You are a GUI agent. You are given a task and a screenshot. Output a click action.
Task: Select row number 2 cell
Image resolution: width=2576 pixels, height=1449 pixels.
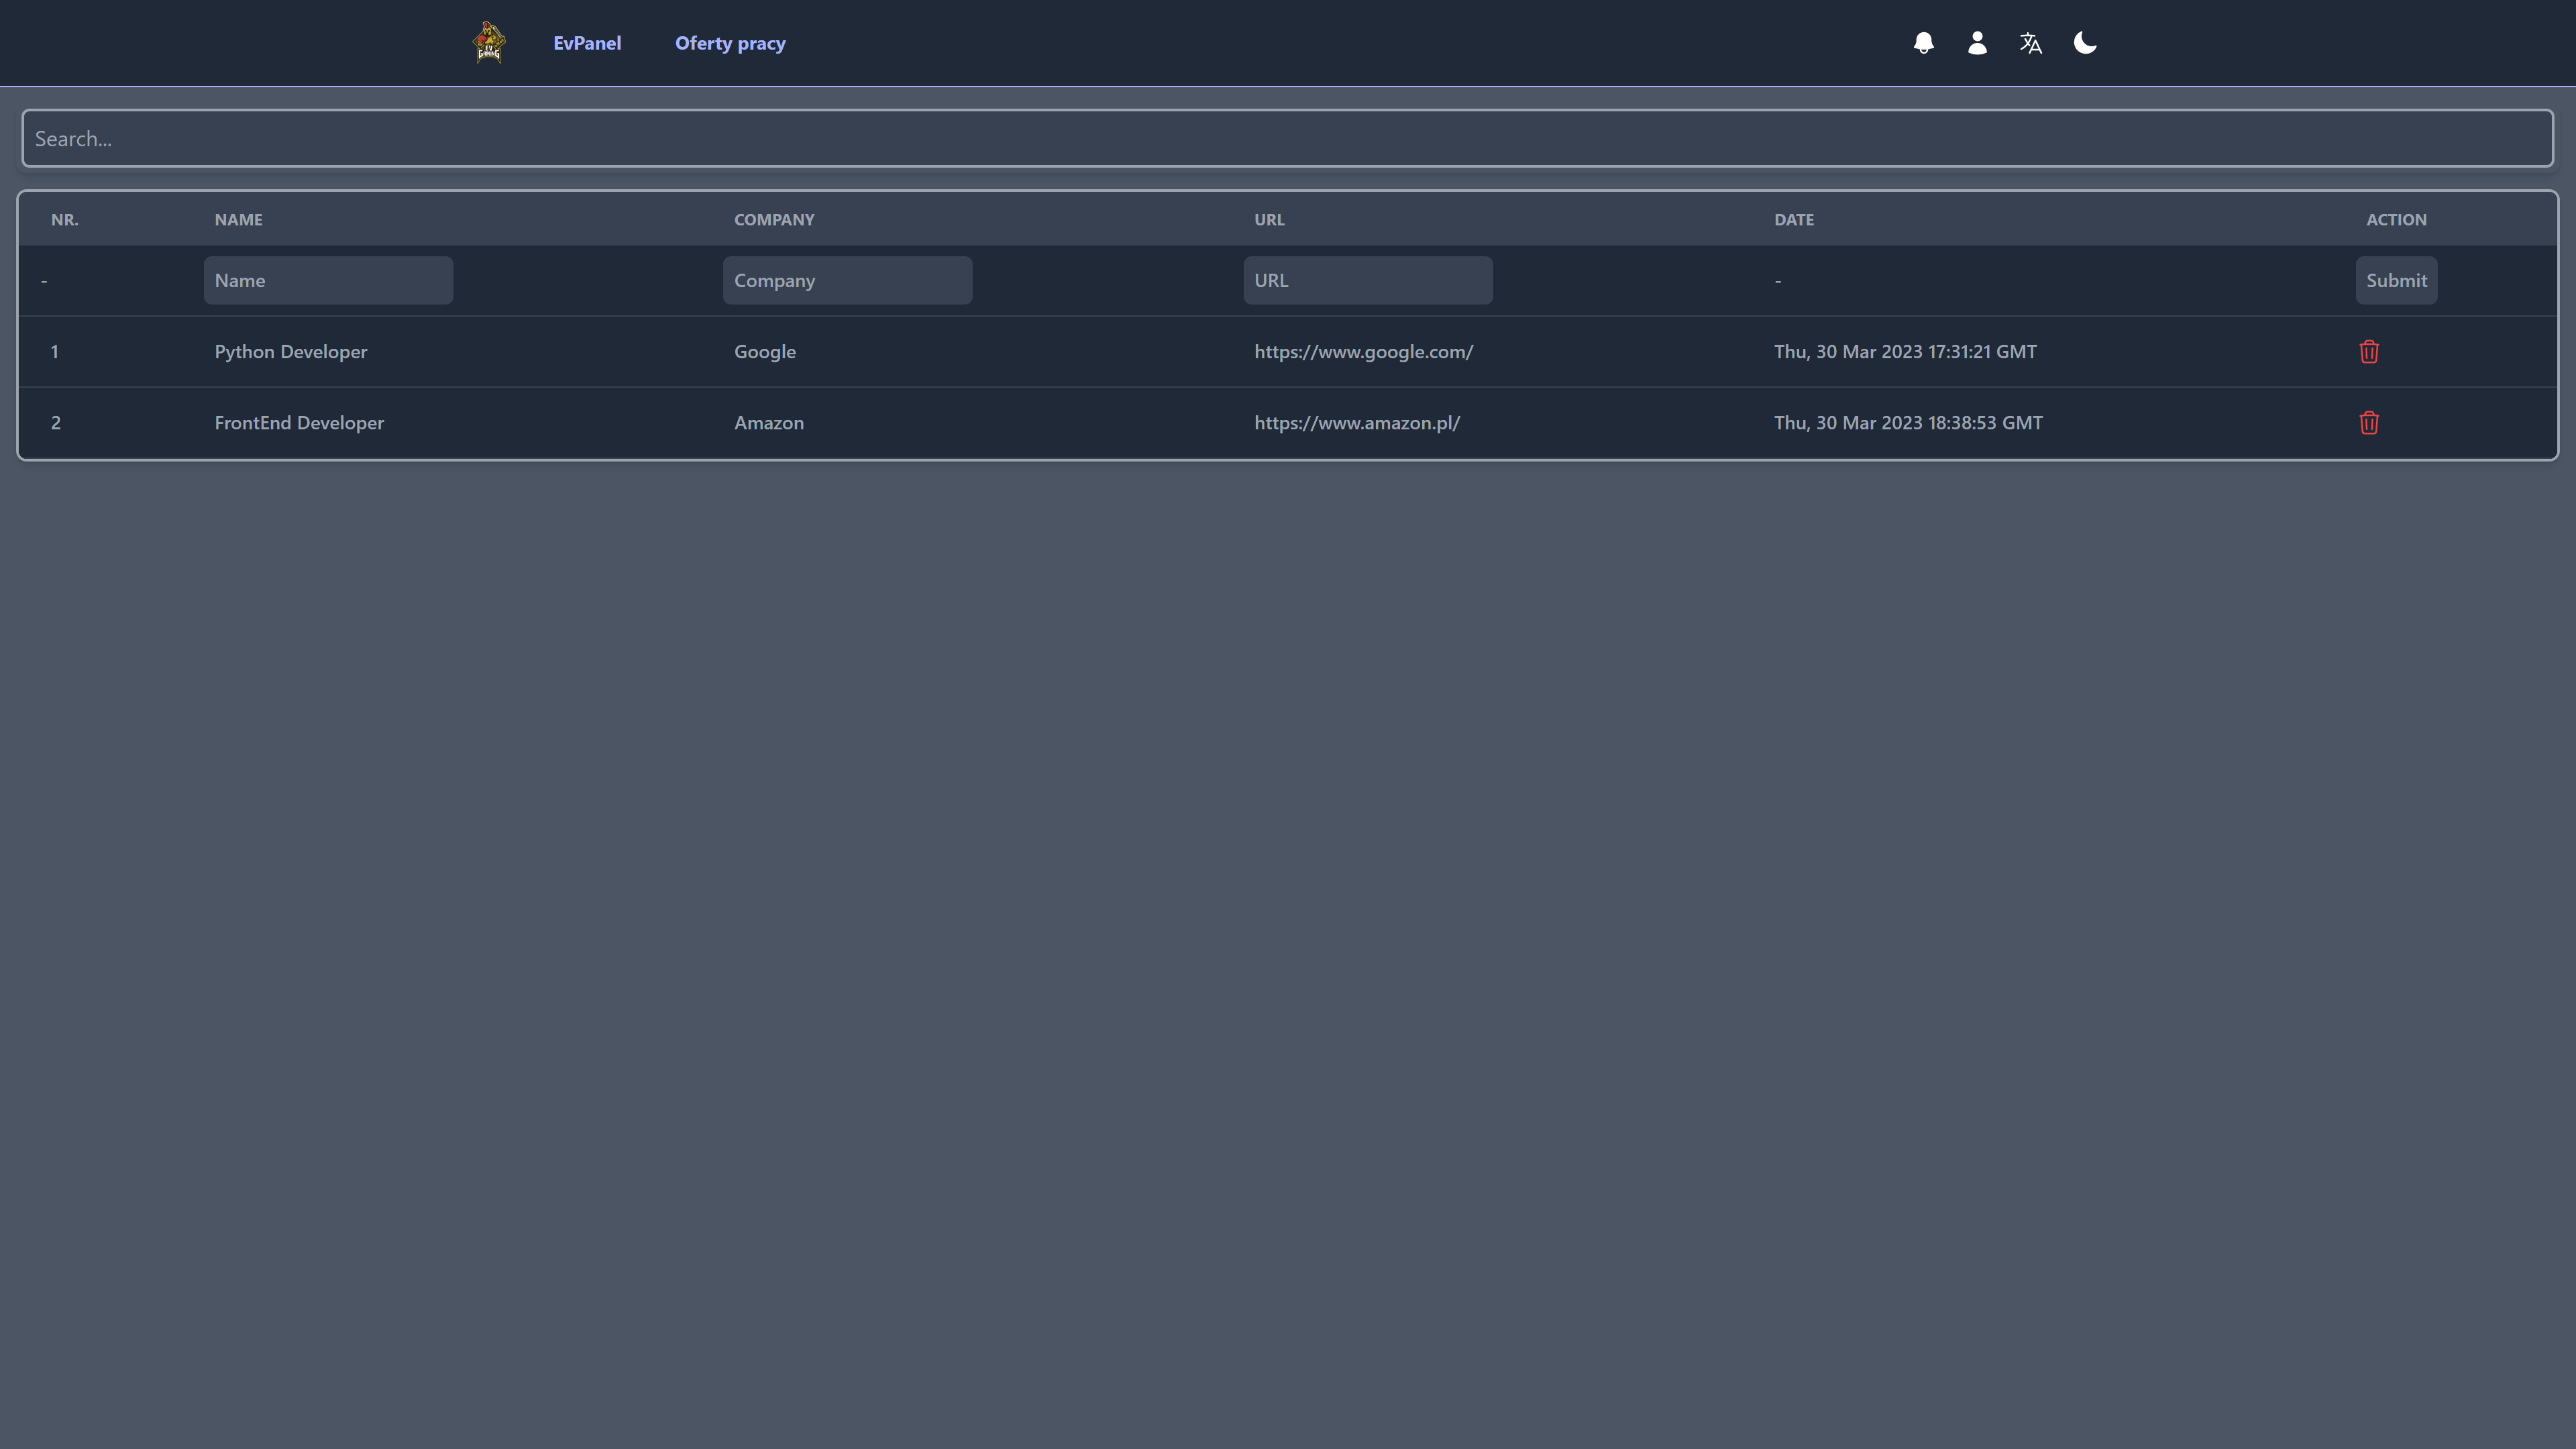56,423
